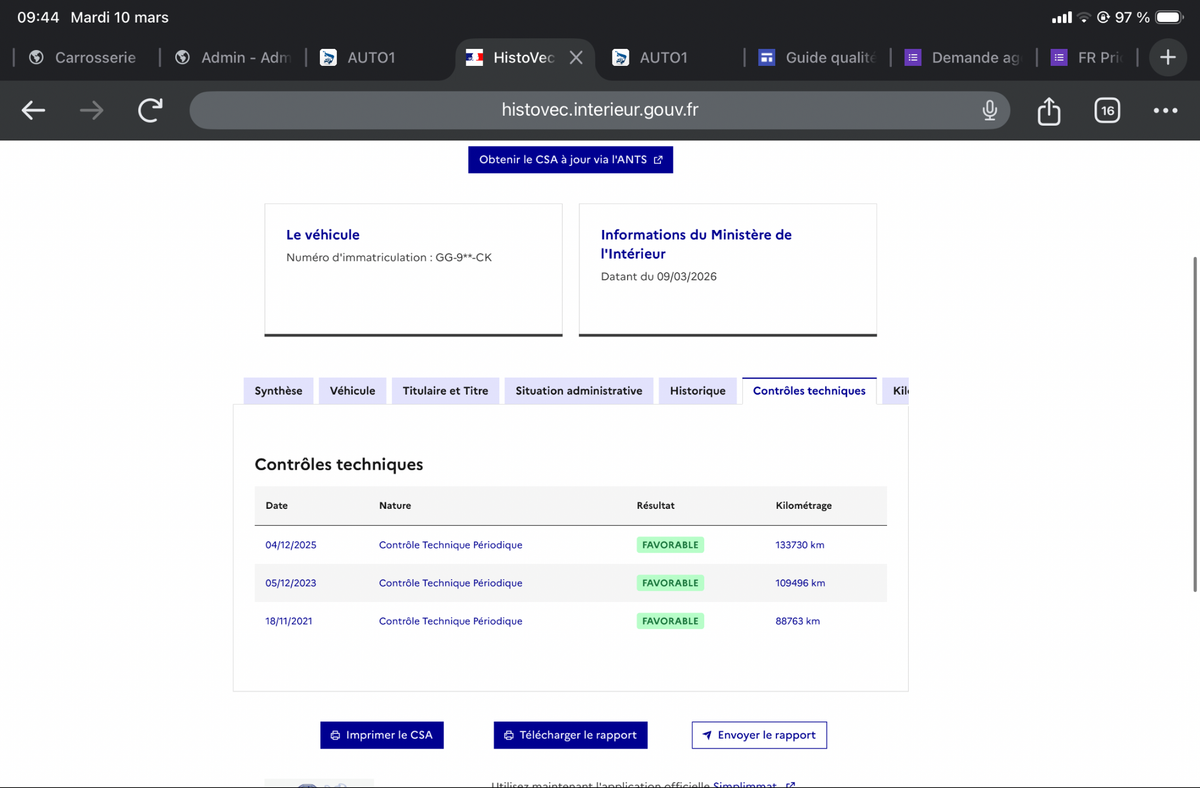Open the Synthèse tab

(x=279, y=391)
